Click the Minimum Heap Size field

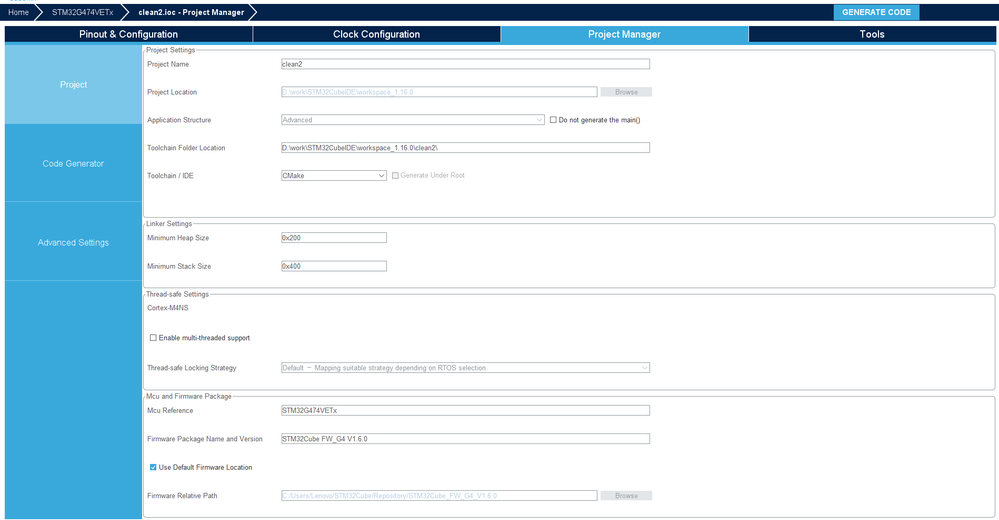pos(334,238)
